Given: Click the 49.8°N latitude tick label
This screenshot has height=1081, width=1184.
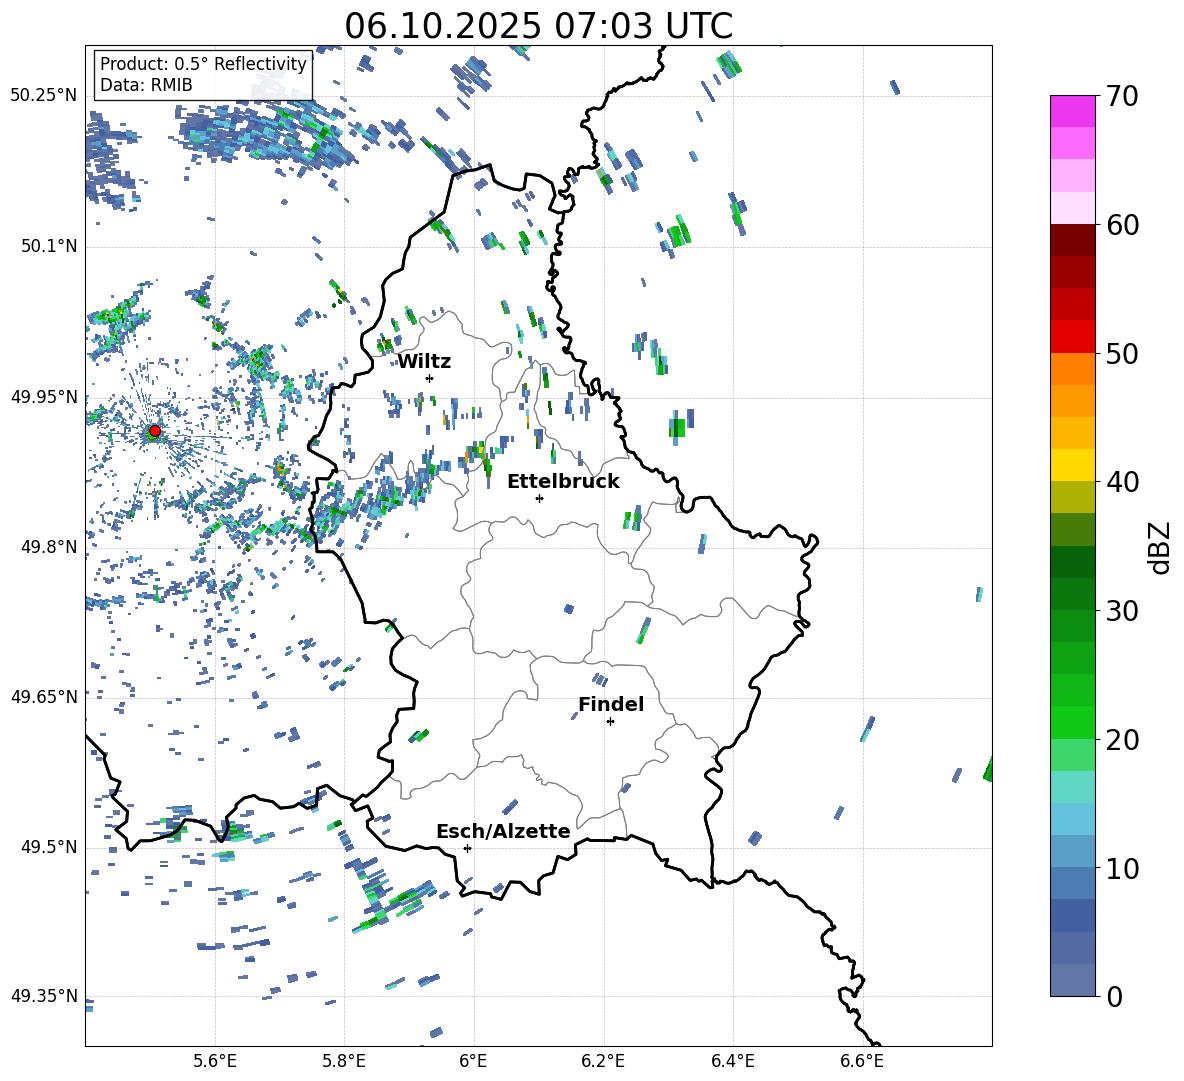Looking at the screenshot, I should pos(44,547).
